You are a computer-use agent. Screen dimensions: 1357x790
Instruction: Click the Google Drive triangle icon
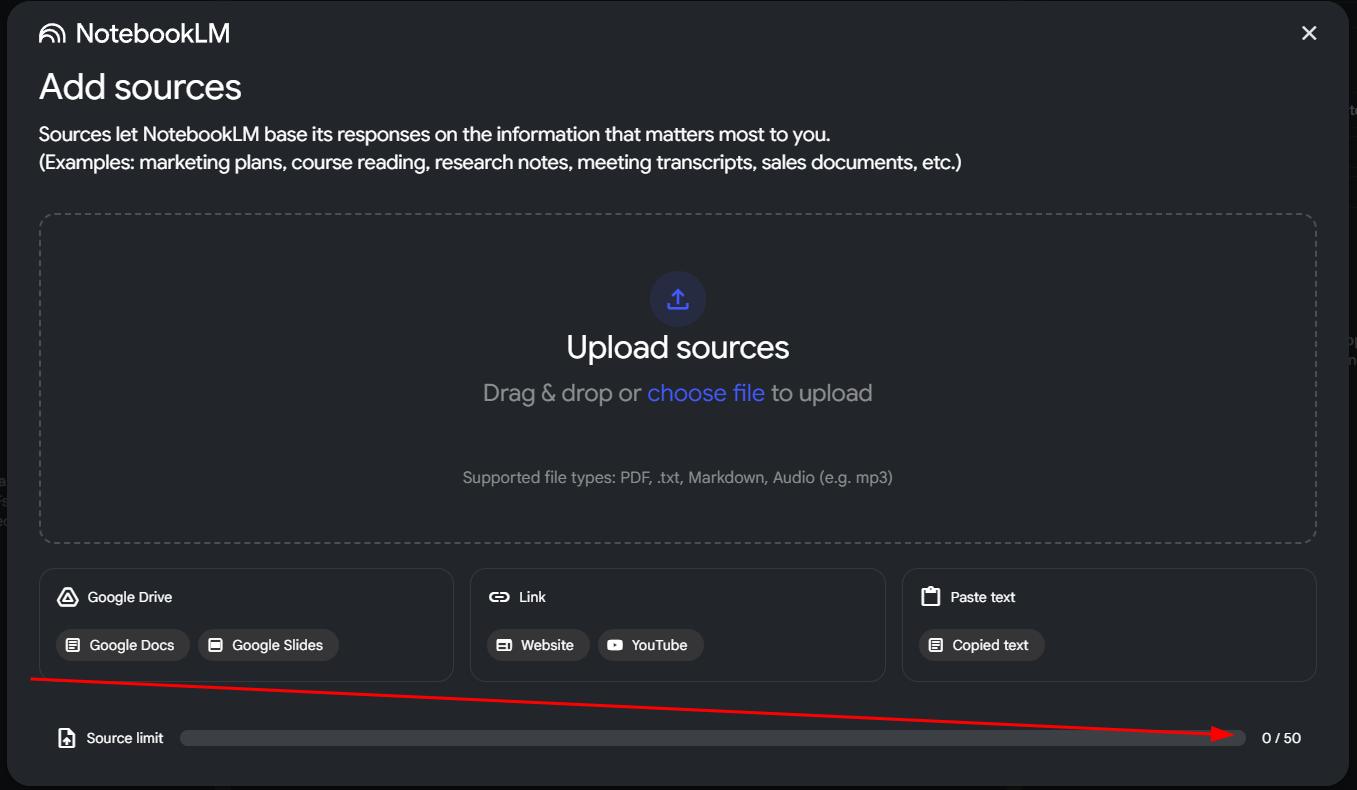pos(67,597)
